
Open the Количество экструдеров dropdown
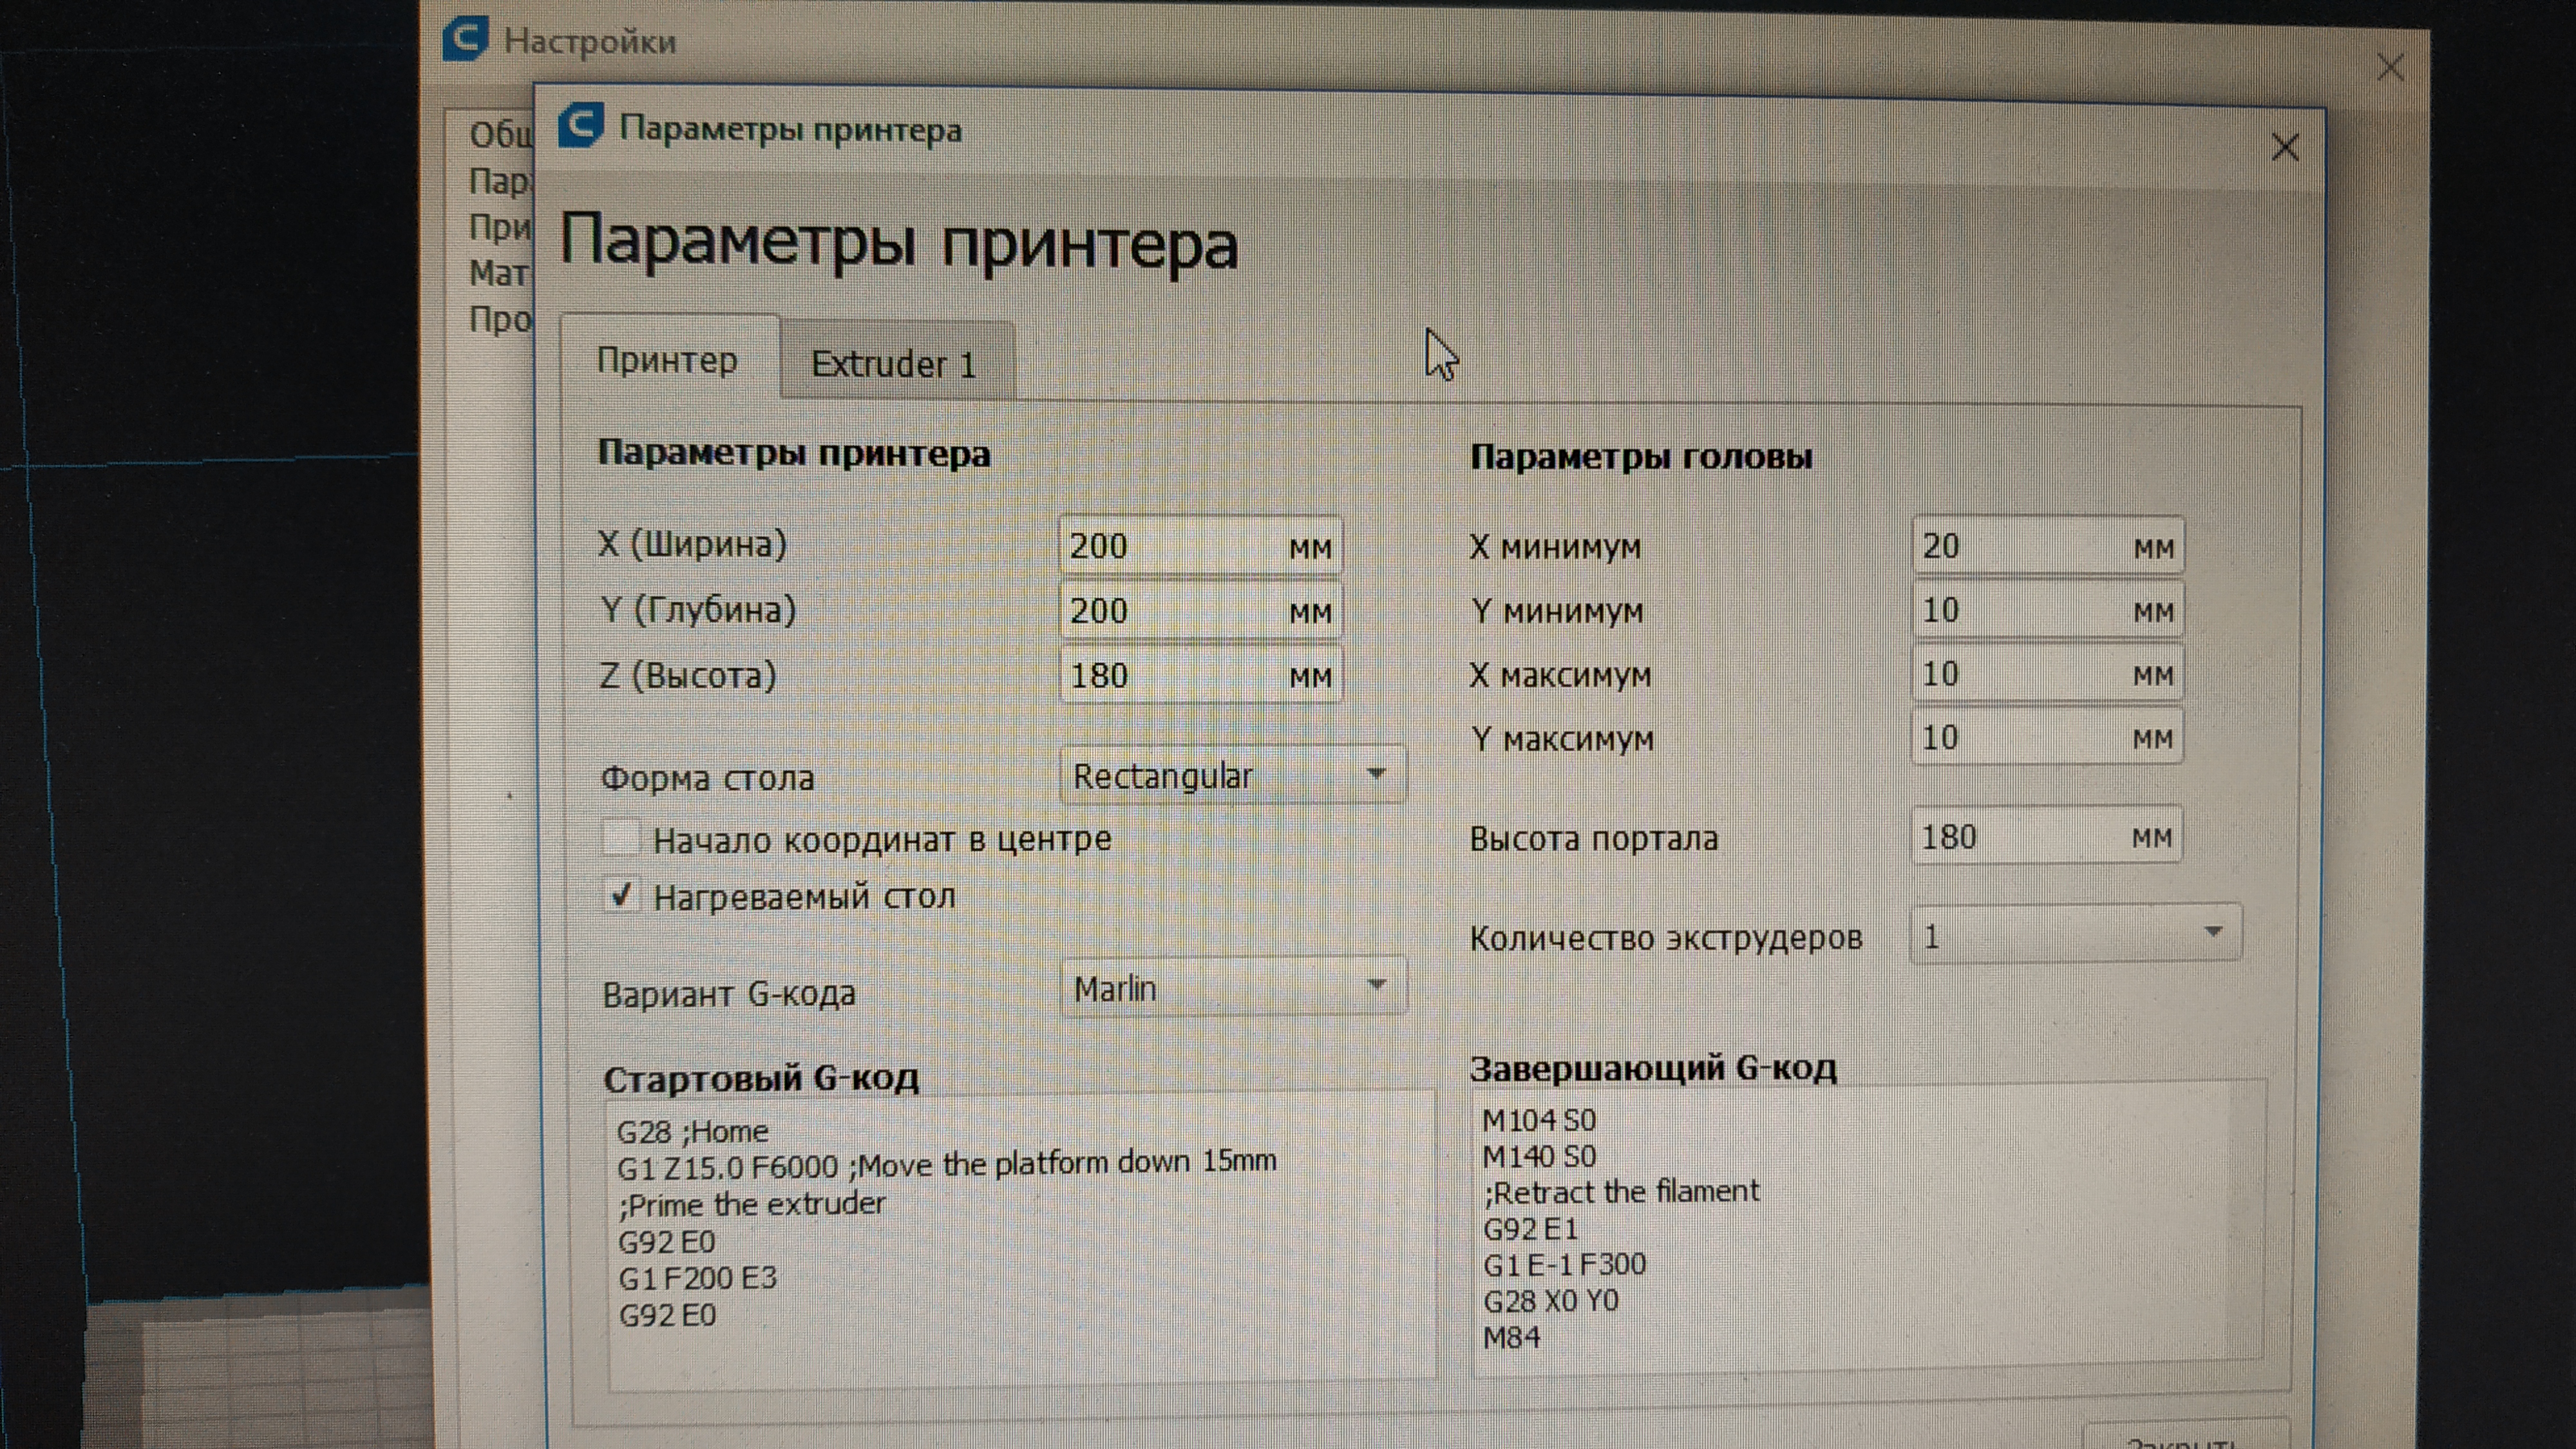tap(2075, 935)
